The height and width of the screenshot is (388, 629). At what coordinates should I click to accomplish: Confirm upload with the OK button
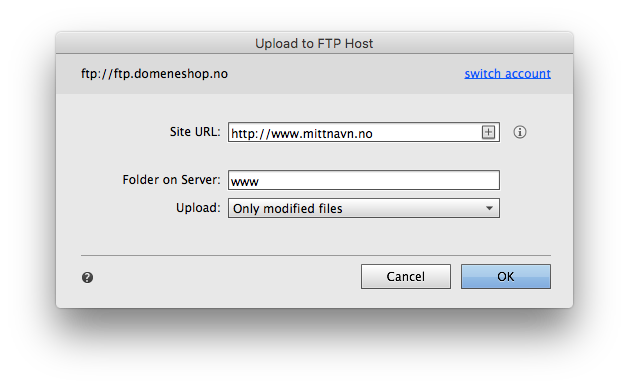point(506,276)
